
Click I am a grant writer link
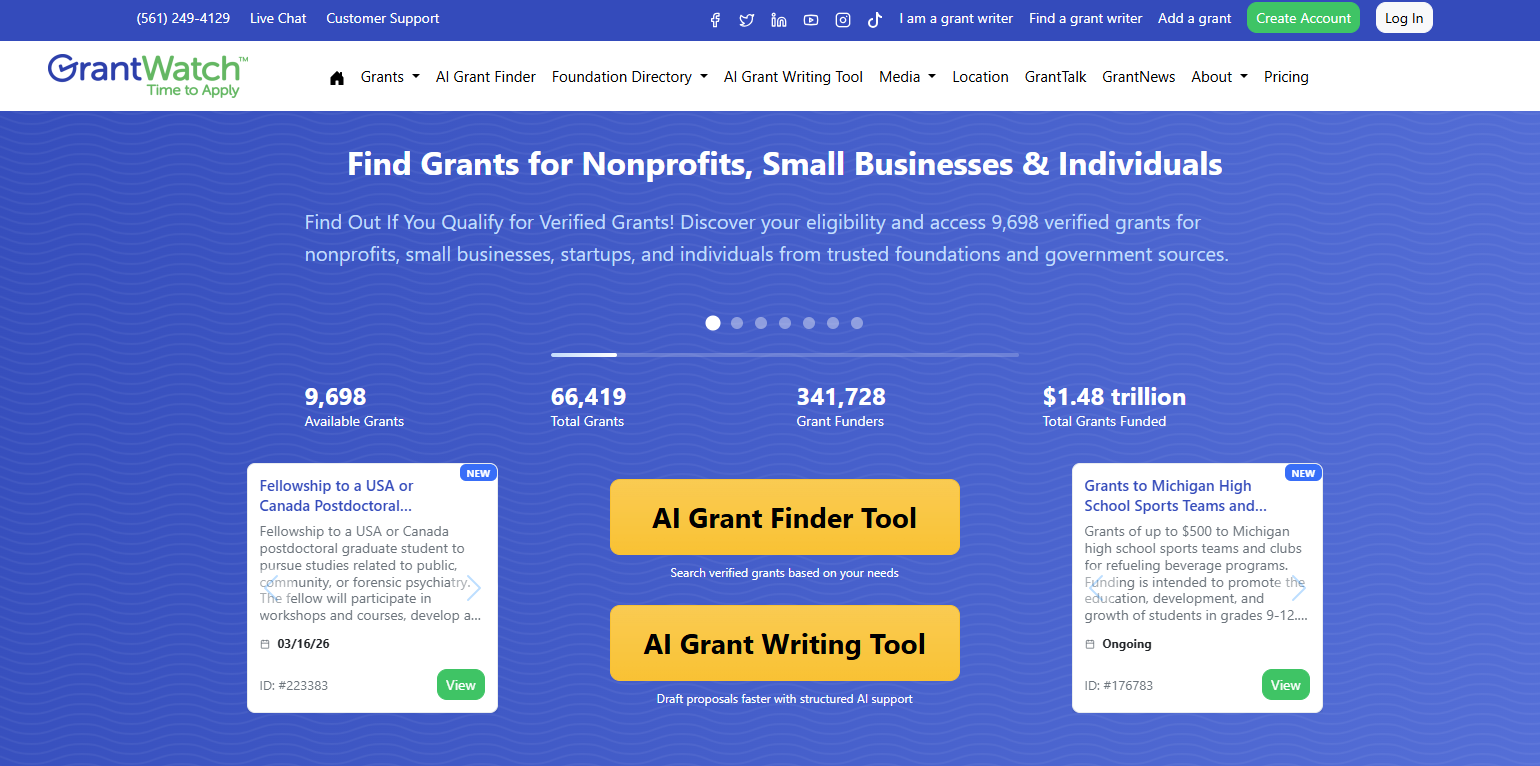tap(956, 18)
